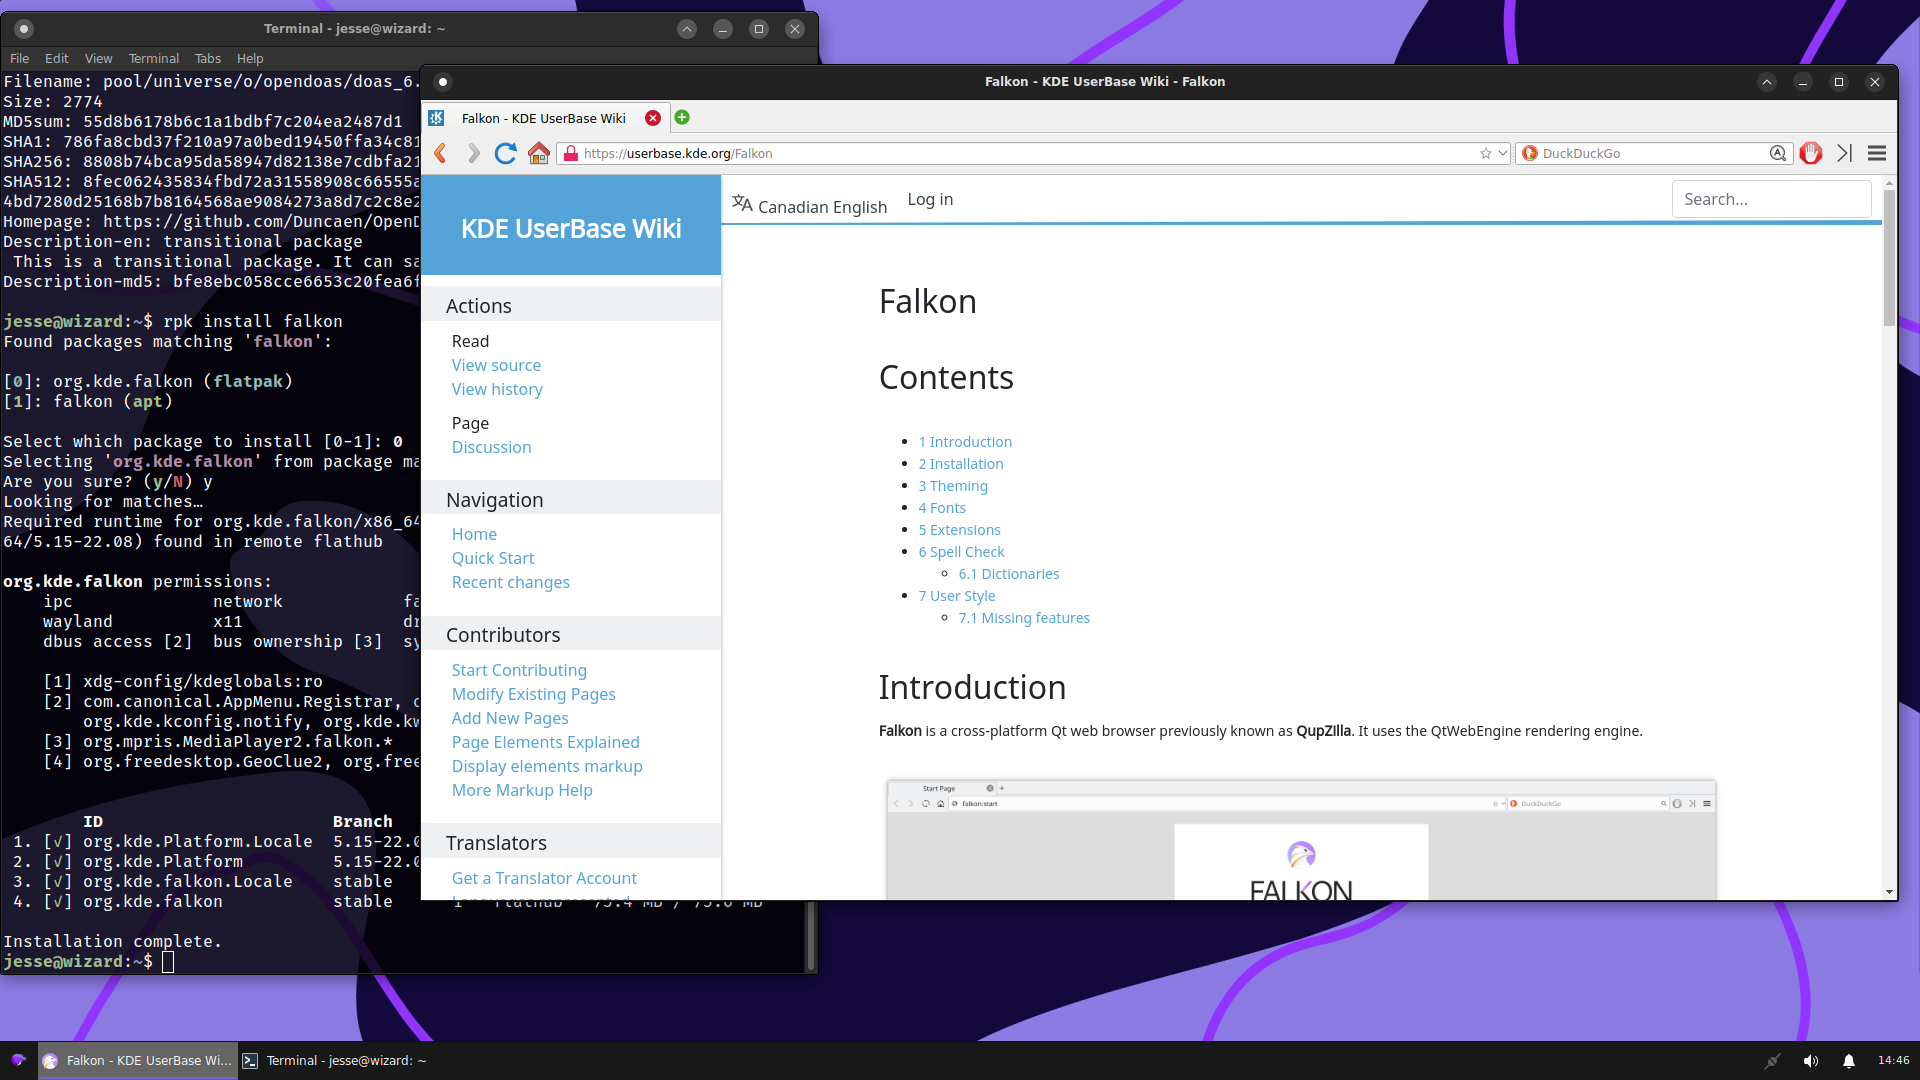Open the volume speaker in system tray

1811,1061
